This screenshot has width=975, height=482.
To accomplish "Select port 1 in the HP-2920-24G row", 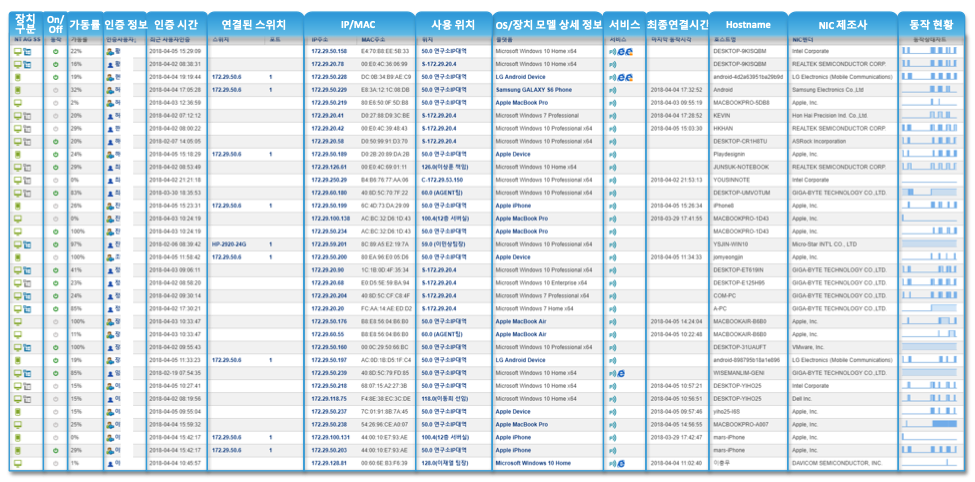I will (270, 244).
